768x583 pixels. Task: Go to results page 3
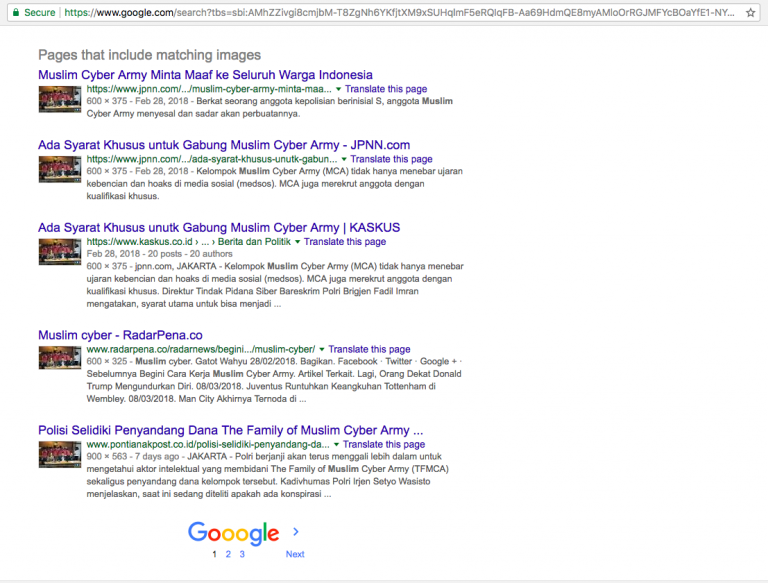(x=242, y=554)
